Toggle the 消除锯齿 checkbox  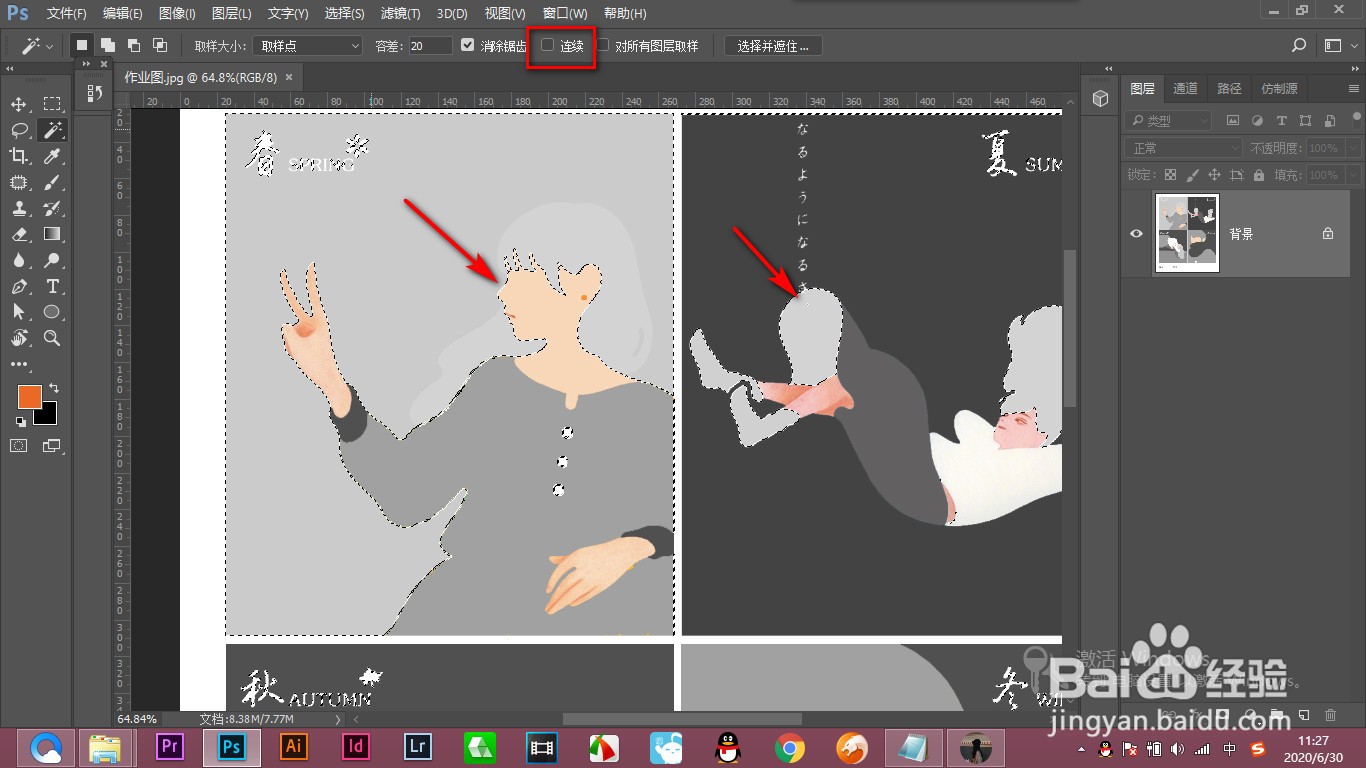(x=468, y=45)
